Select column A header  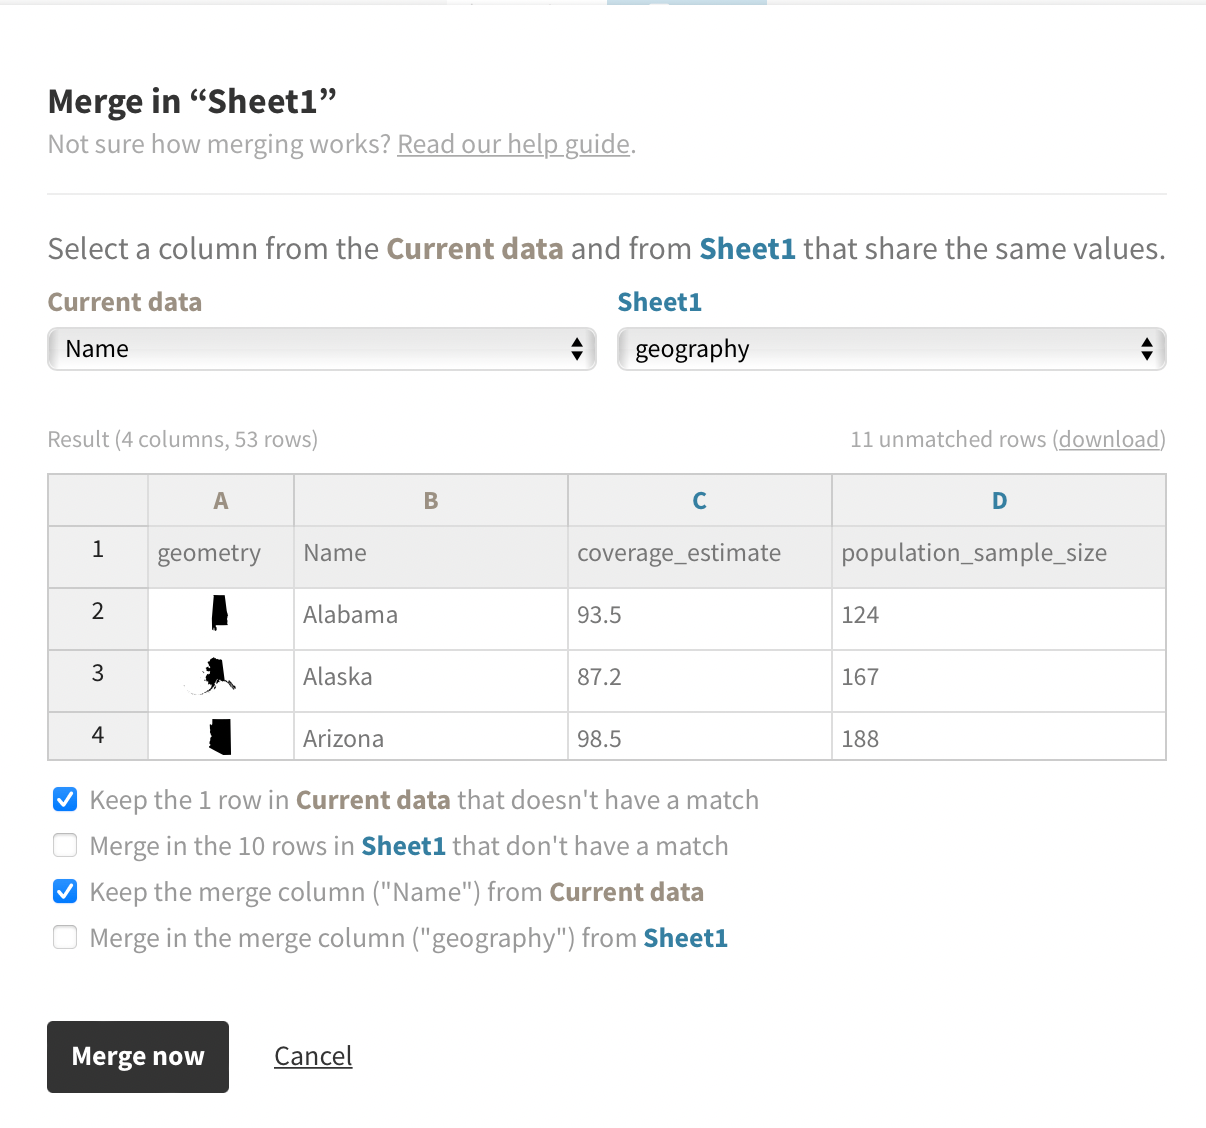[x=221, y=500]
